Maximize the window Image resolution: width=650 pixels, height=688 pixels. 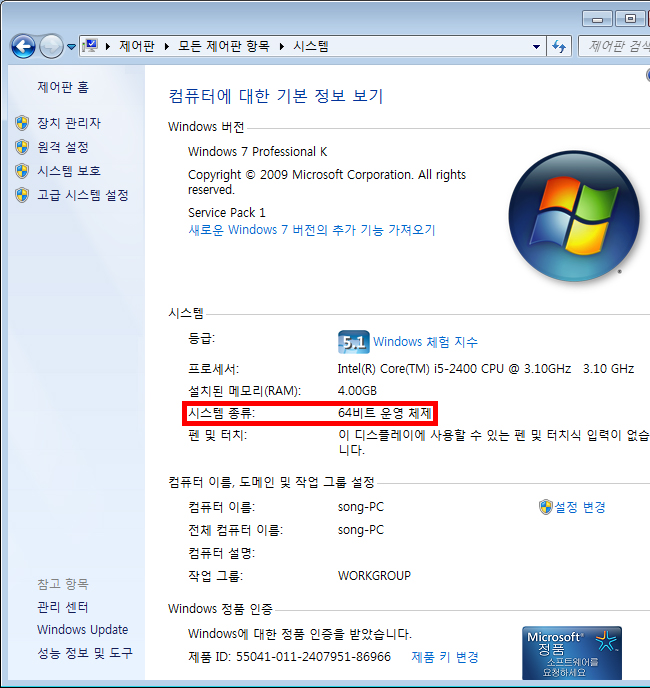click(x=630, y=19)
